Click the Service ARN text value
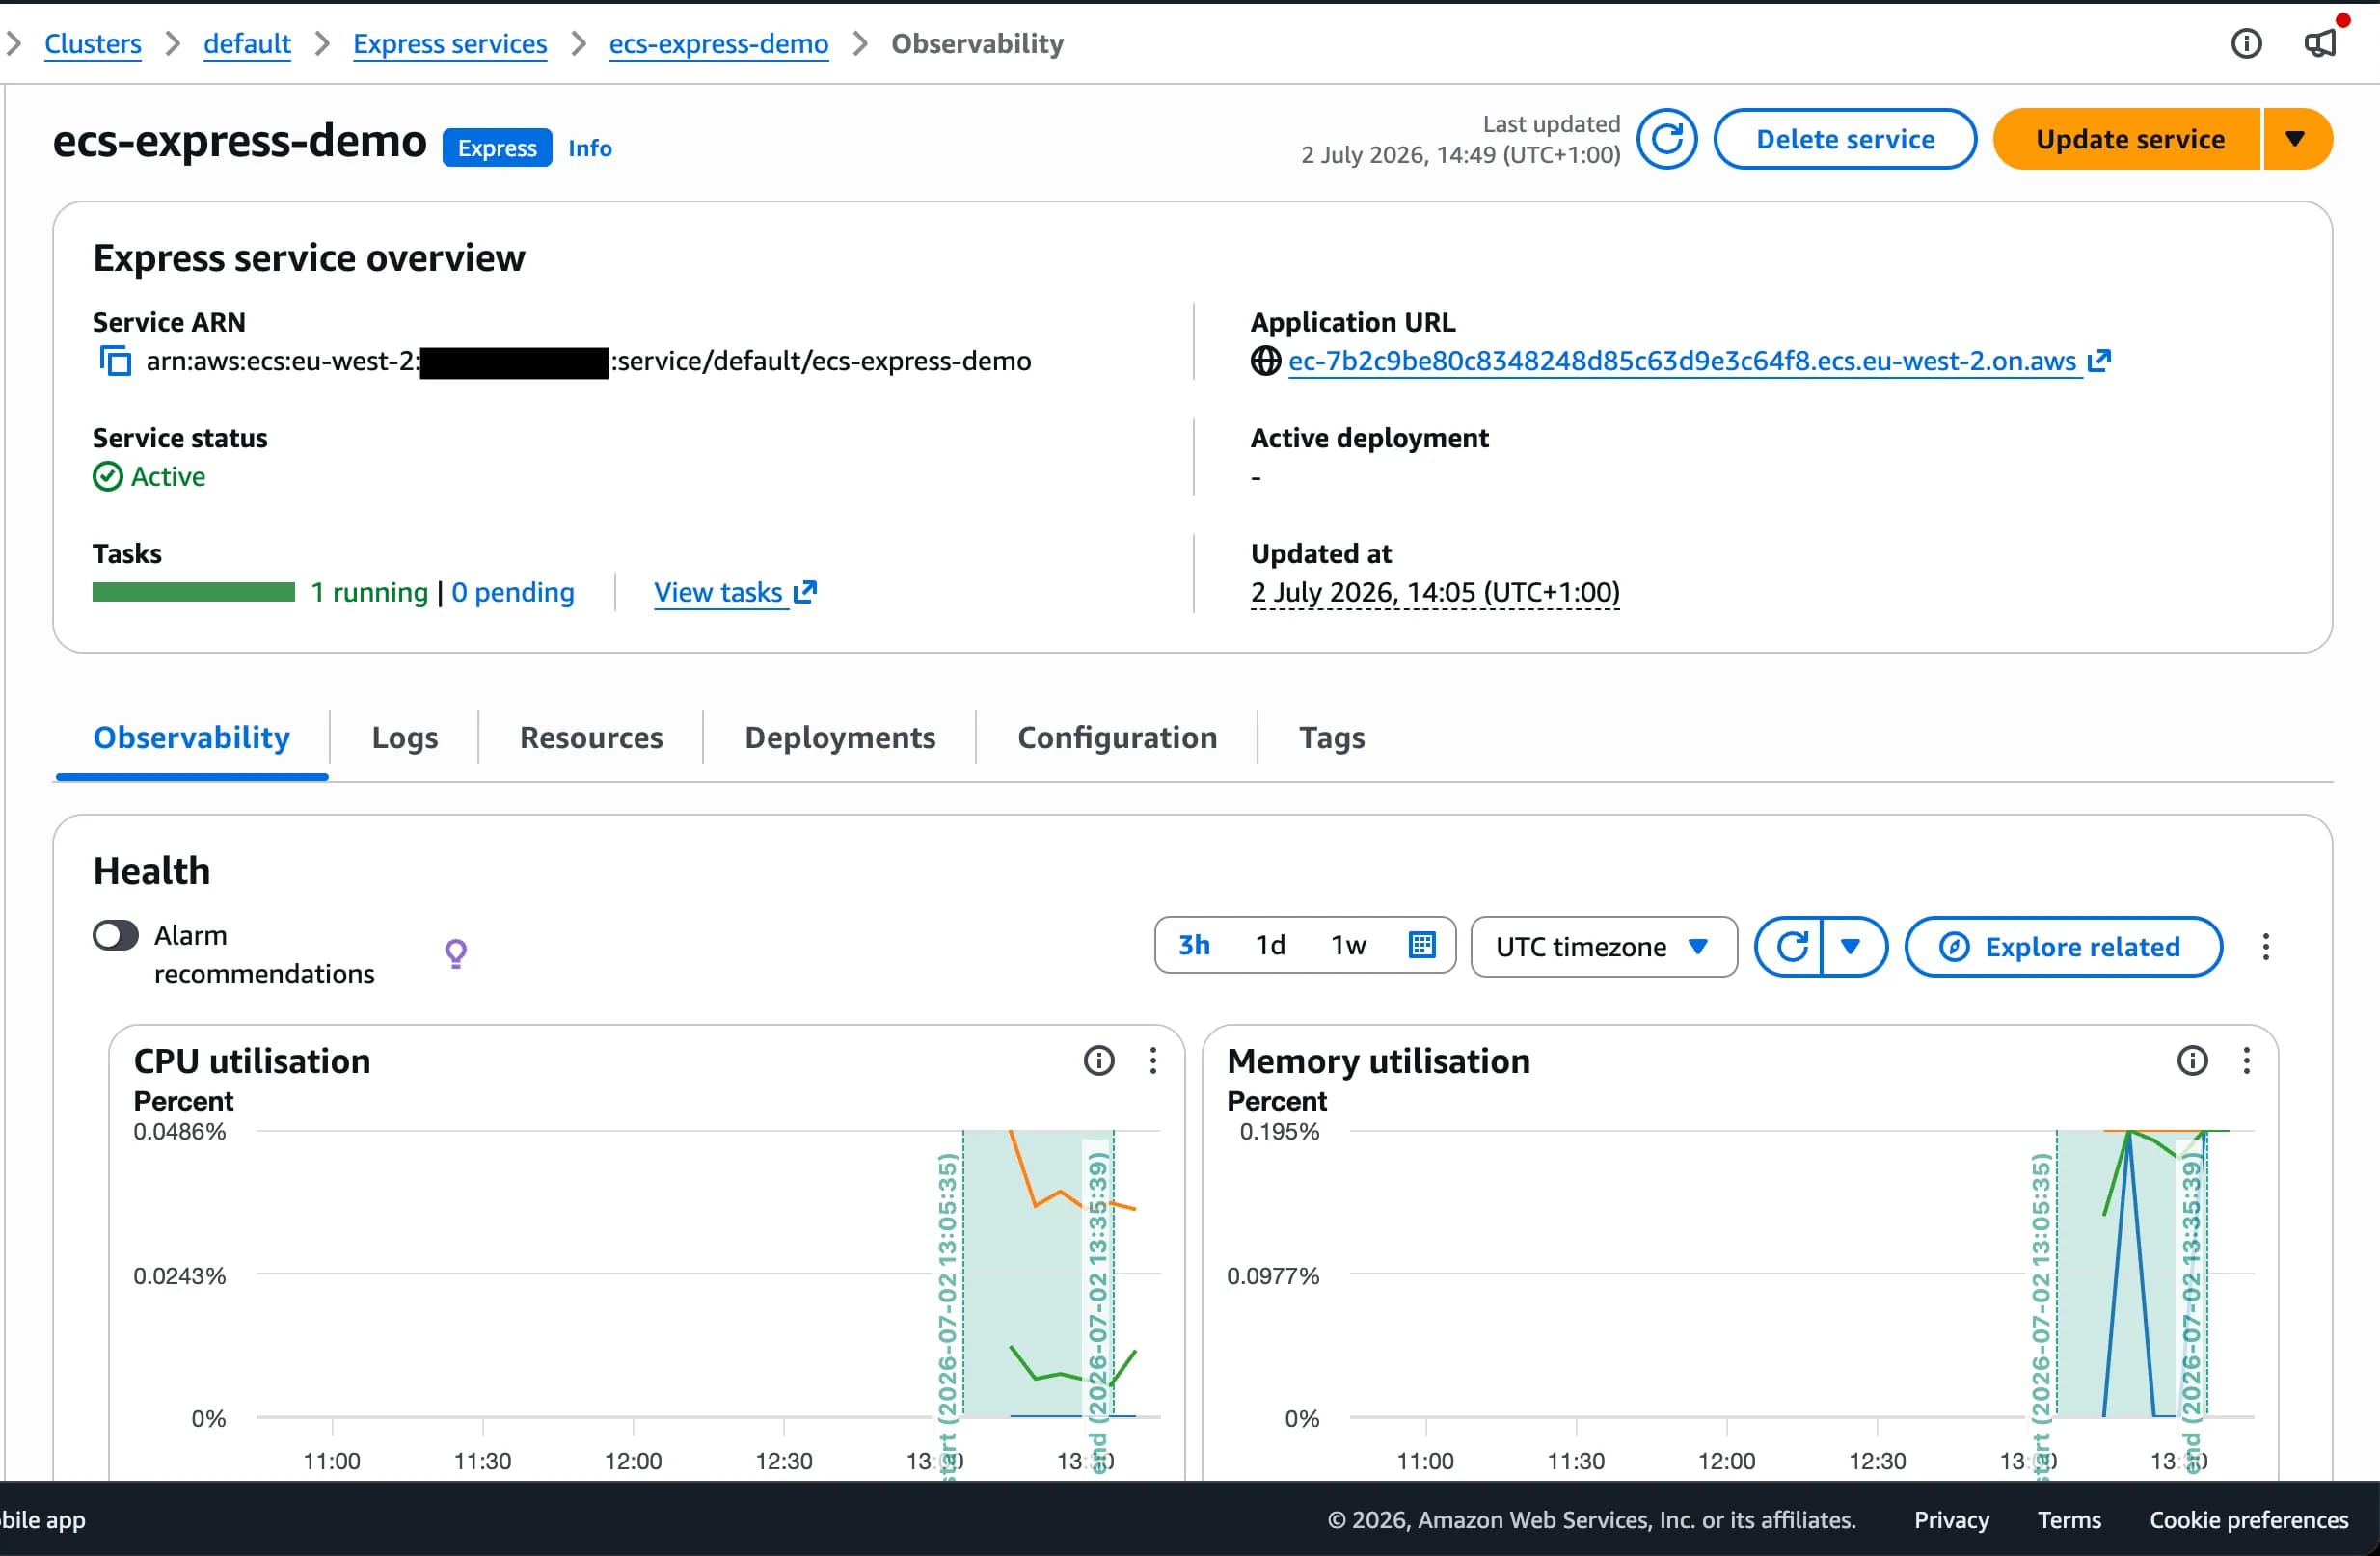Screen dimensions: 2380x1556 (x=588, y=360)
